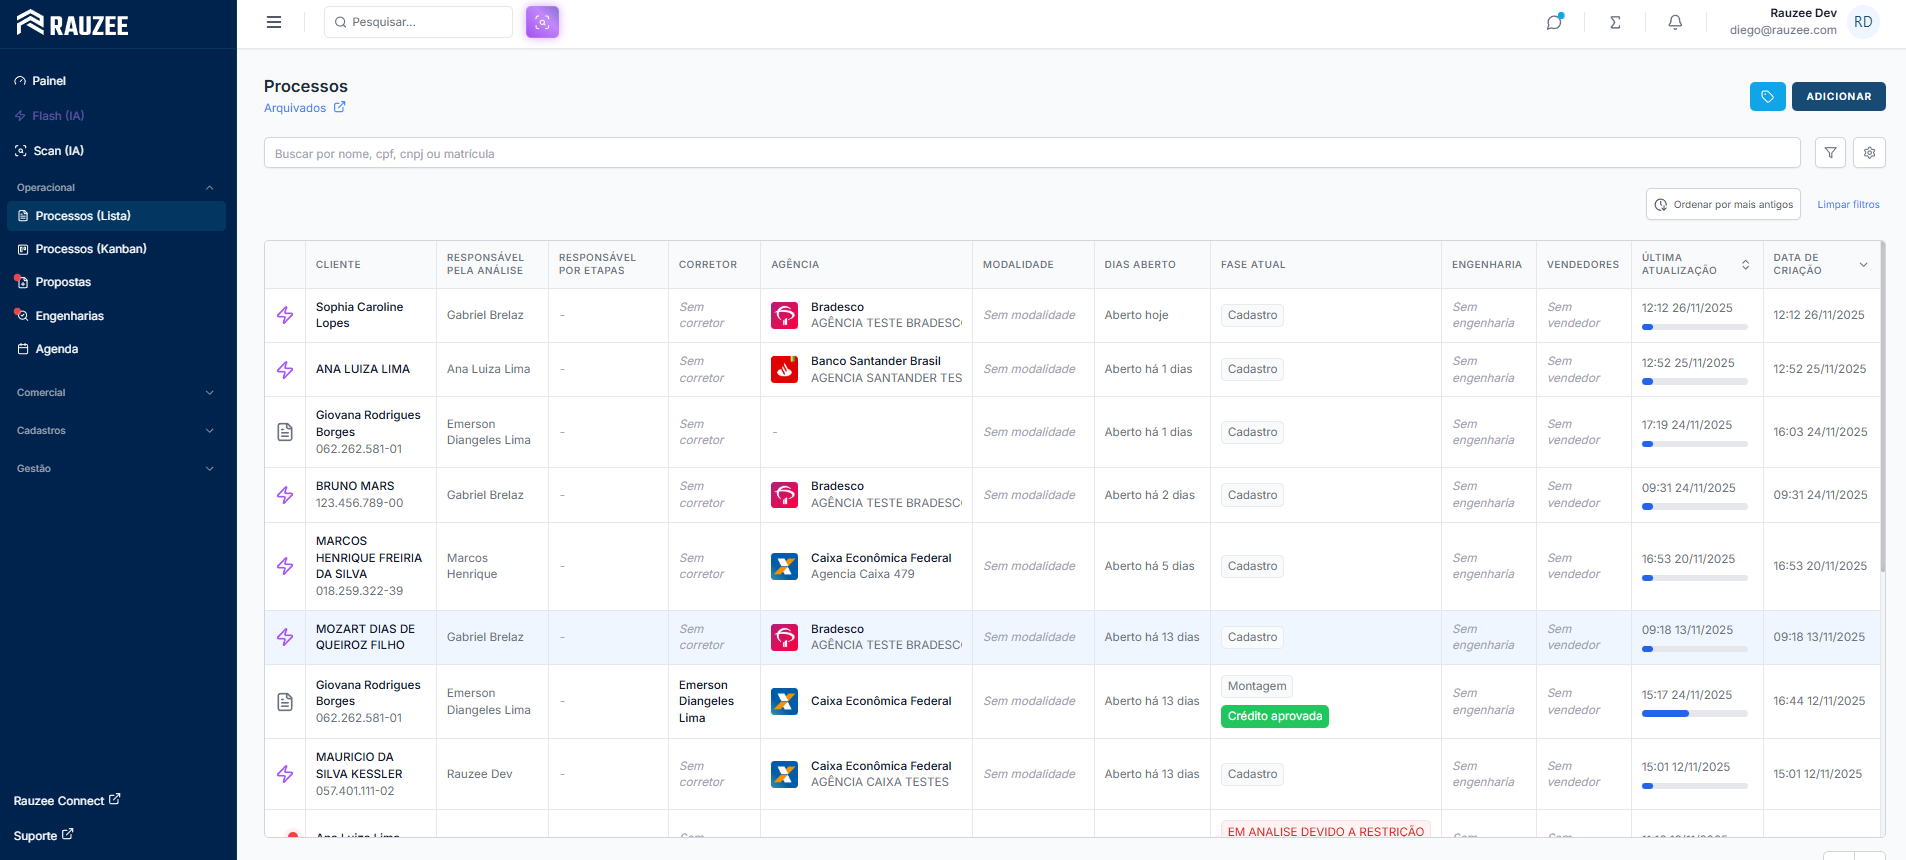1906x860 pixels.
Task: Click lightning icon on Sophia Caroline Lopes row
Action: click(x=285, y=315)
